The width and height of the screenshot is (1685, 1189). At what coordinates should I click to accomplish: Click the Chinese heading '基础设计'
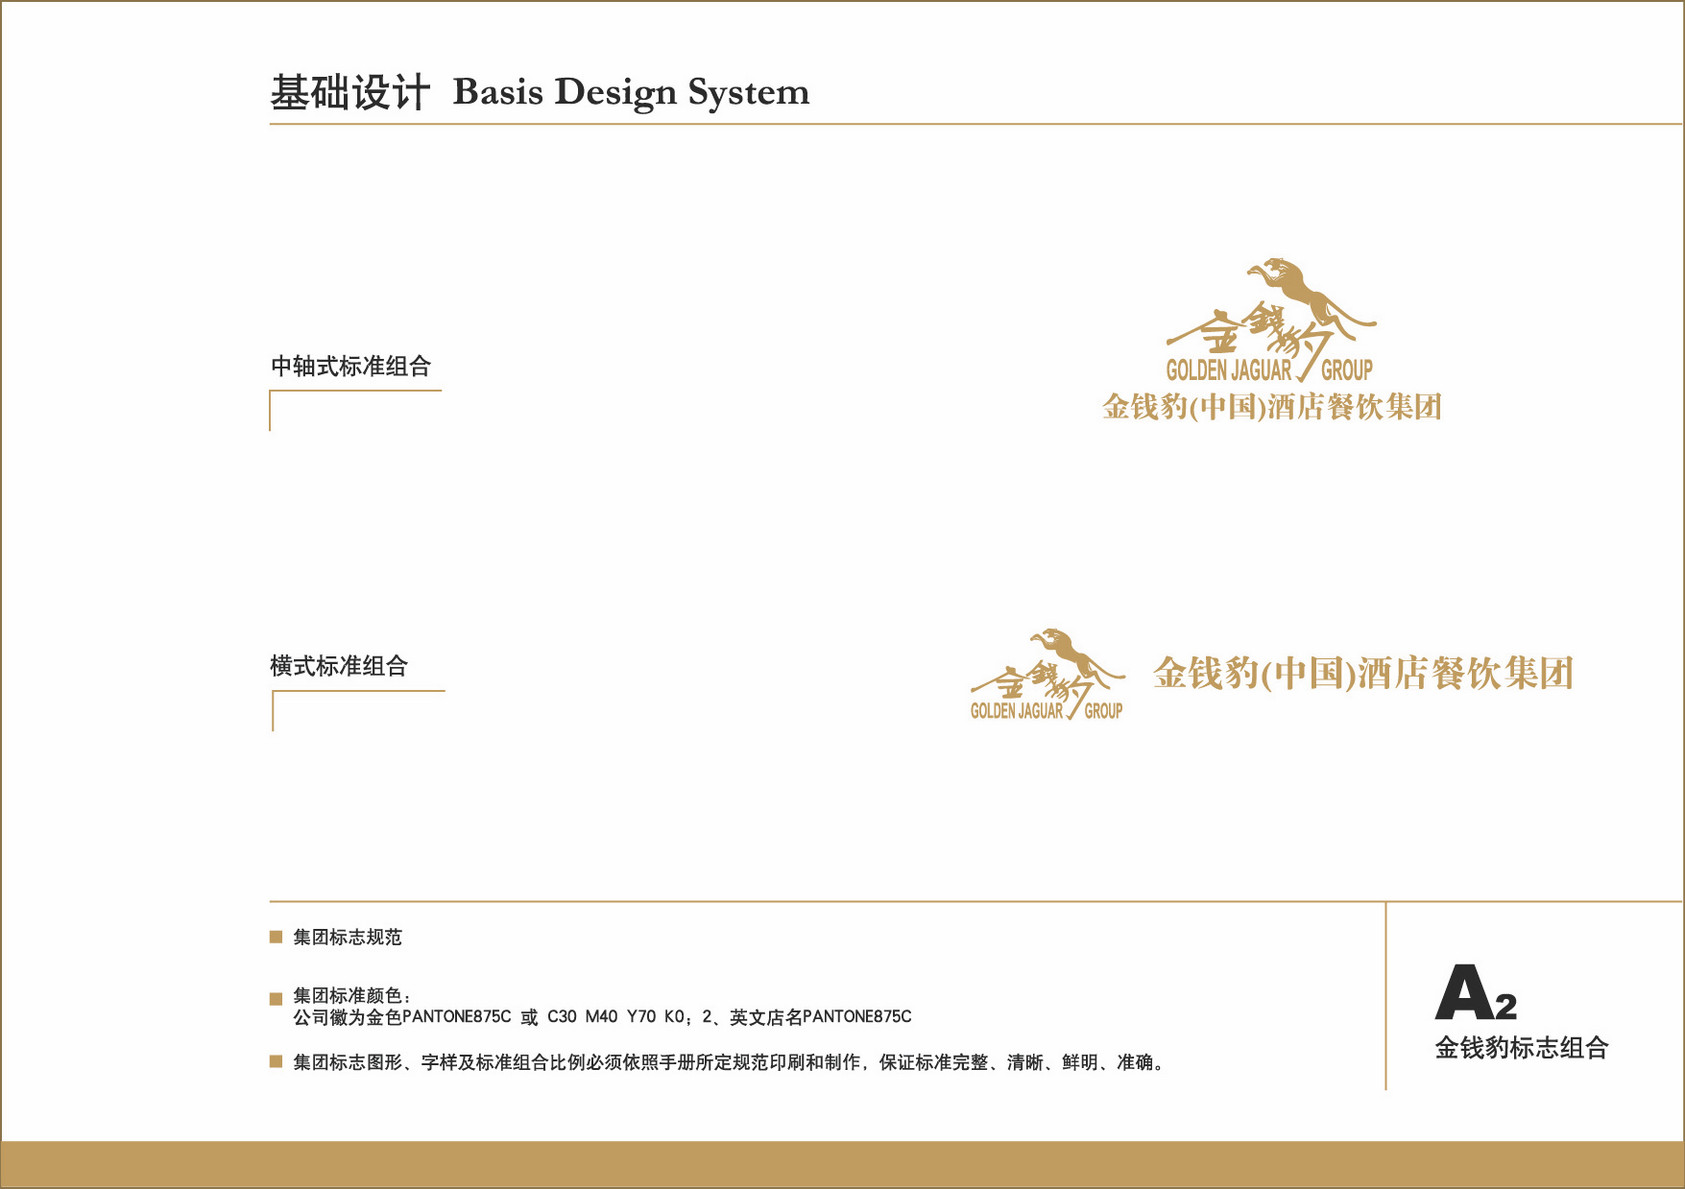(x=350, y=93)
